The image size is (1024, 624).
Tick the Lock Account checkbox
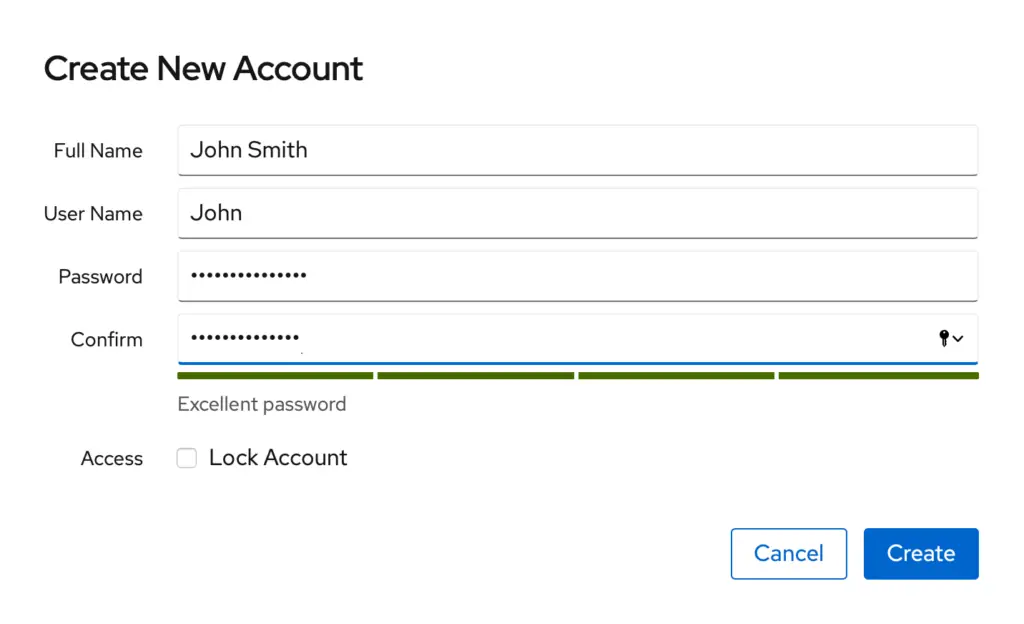click(x=187, y=458)
